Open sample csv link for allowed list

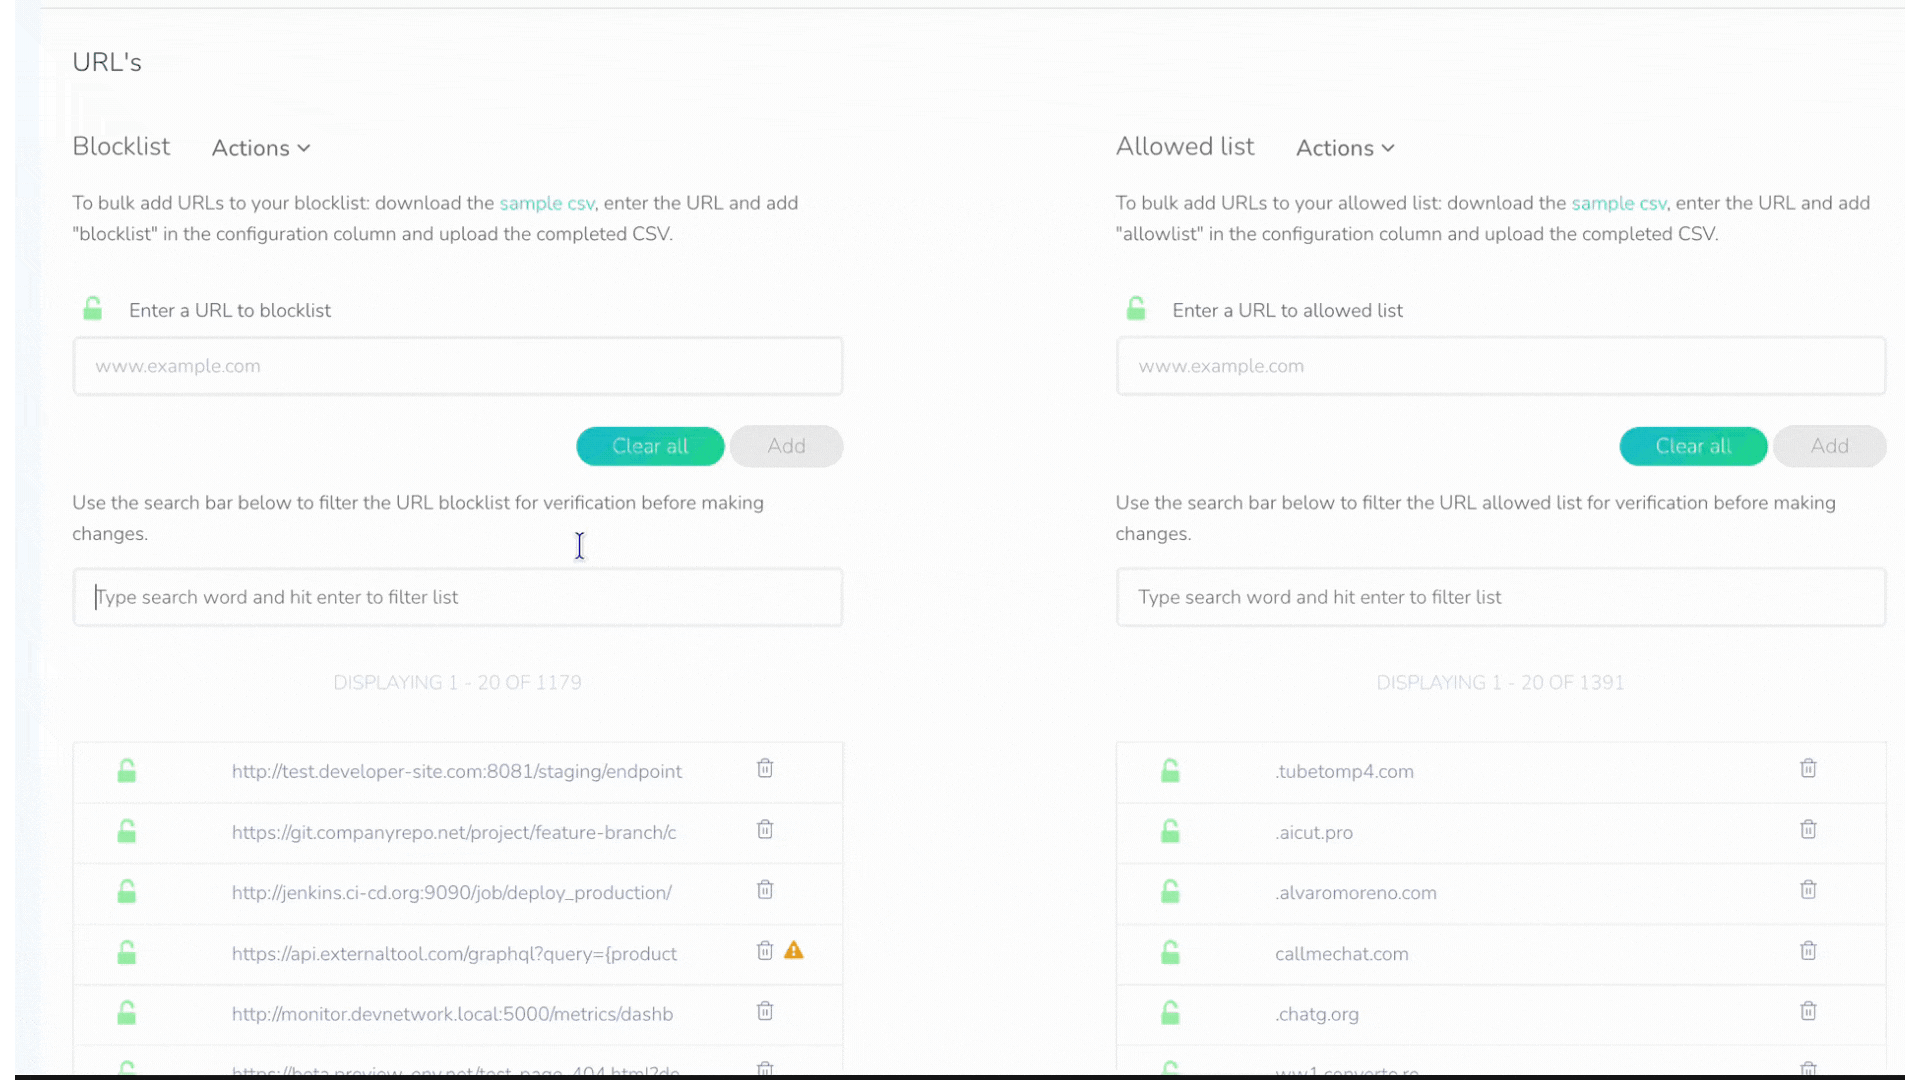click(x=1618, y=203)
